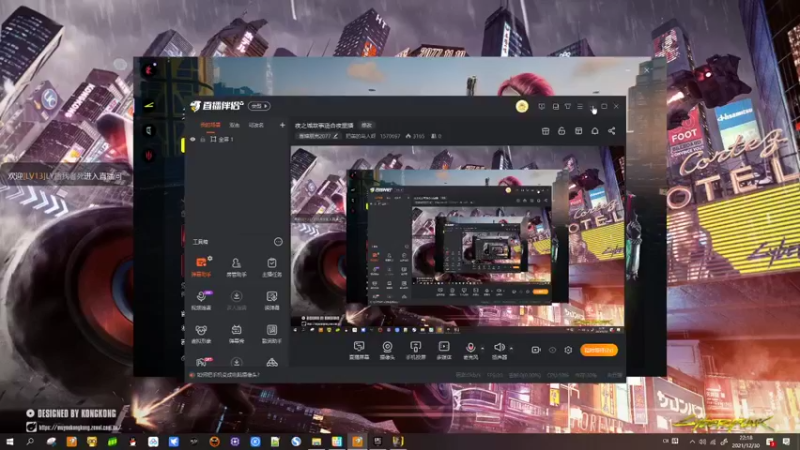Click the edit button next to stream title

click(x=367, y=125)
